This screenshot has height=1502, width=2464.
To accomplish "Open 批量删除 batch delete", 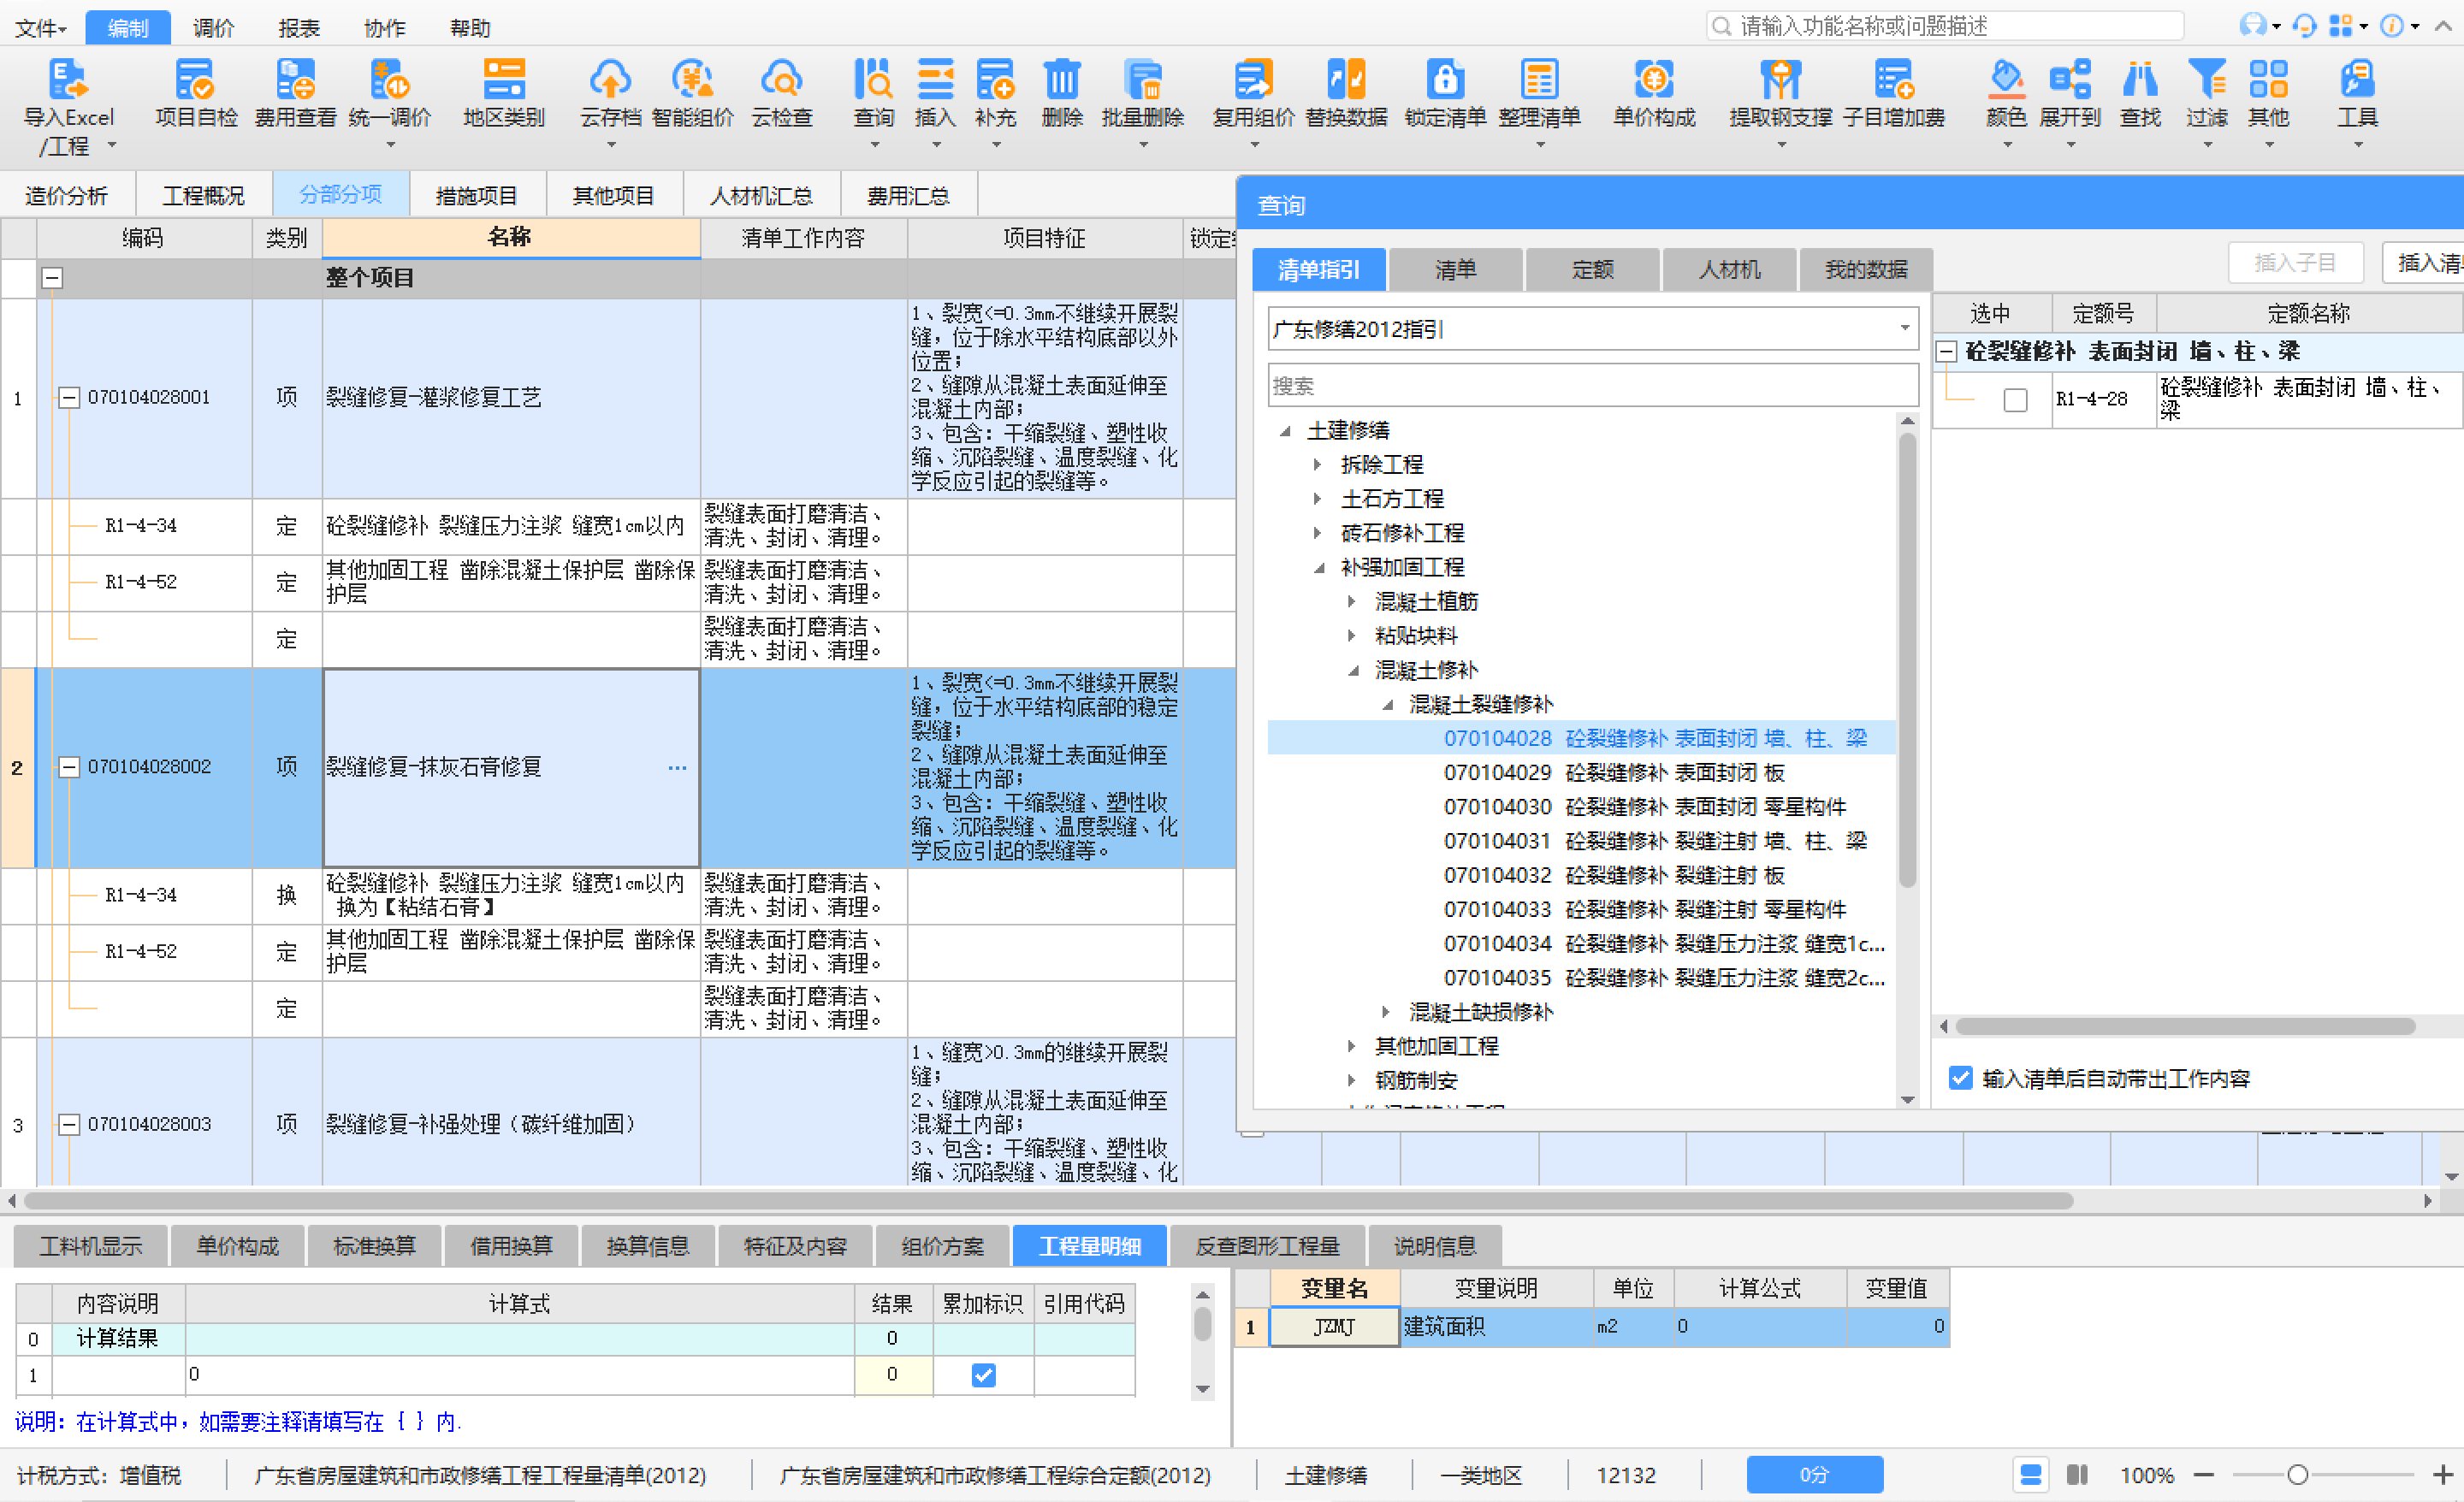I will coord(1143,79).
